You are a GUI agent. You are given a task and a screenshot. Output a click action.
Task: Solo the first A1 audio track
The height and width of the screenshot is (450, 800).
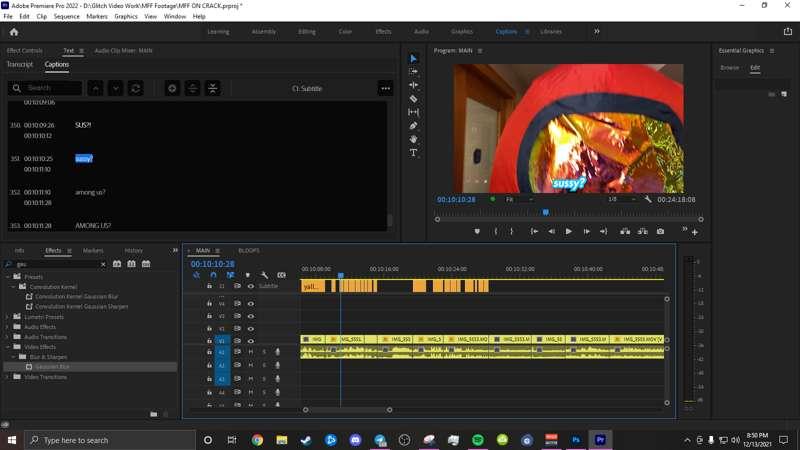[264, 352]
